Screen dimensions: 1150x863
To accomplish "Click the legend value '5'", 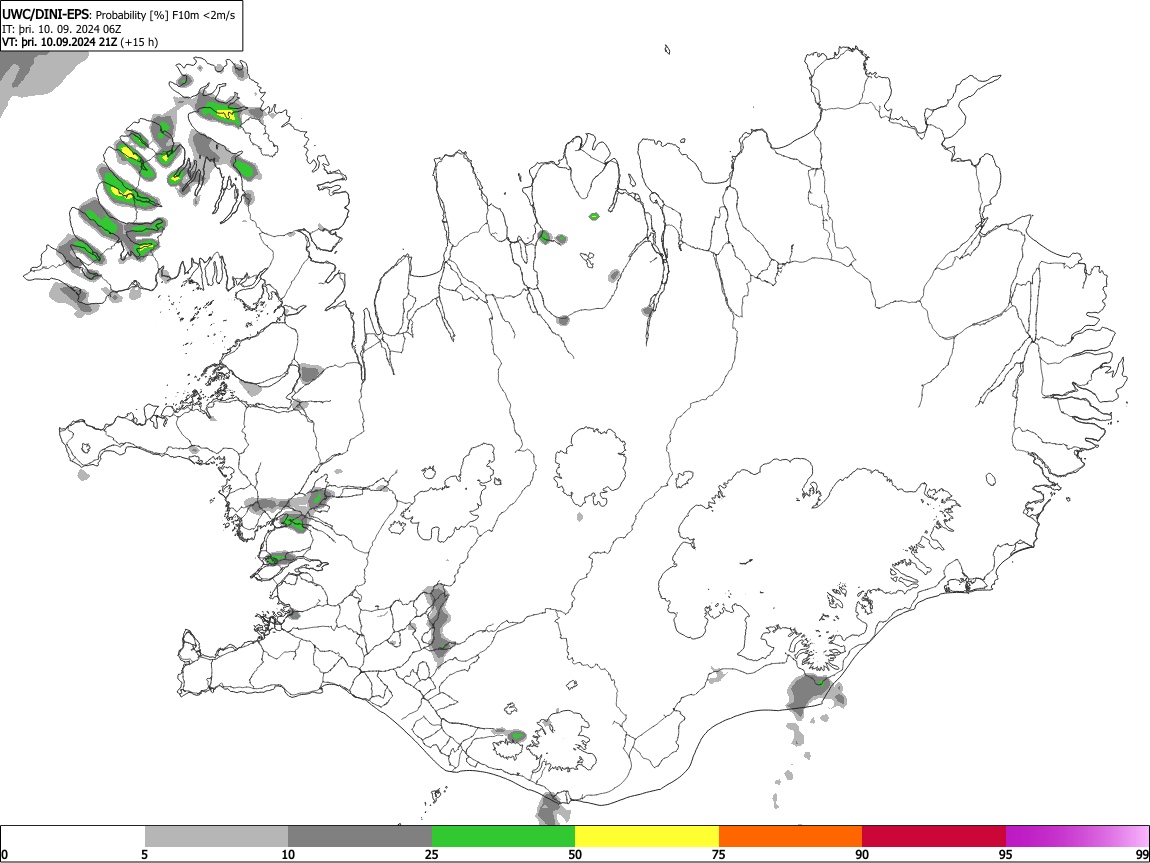I will 144,855.
